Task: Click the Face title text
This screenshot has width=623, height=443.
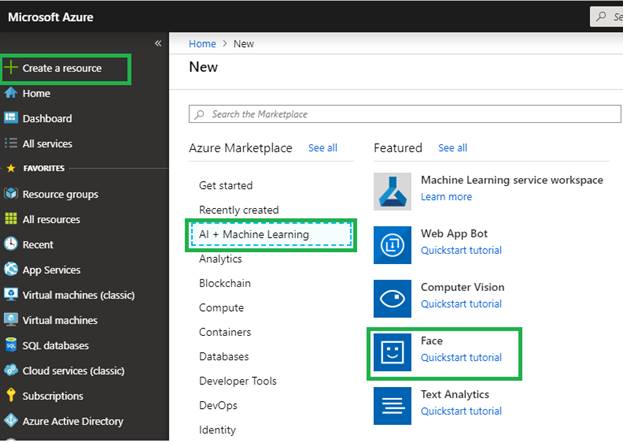Action: (x=431, y=340)
